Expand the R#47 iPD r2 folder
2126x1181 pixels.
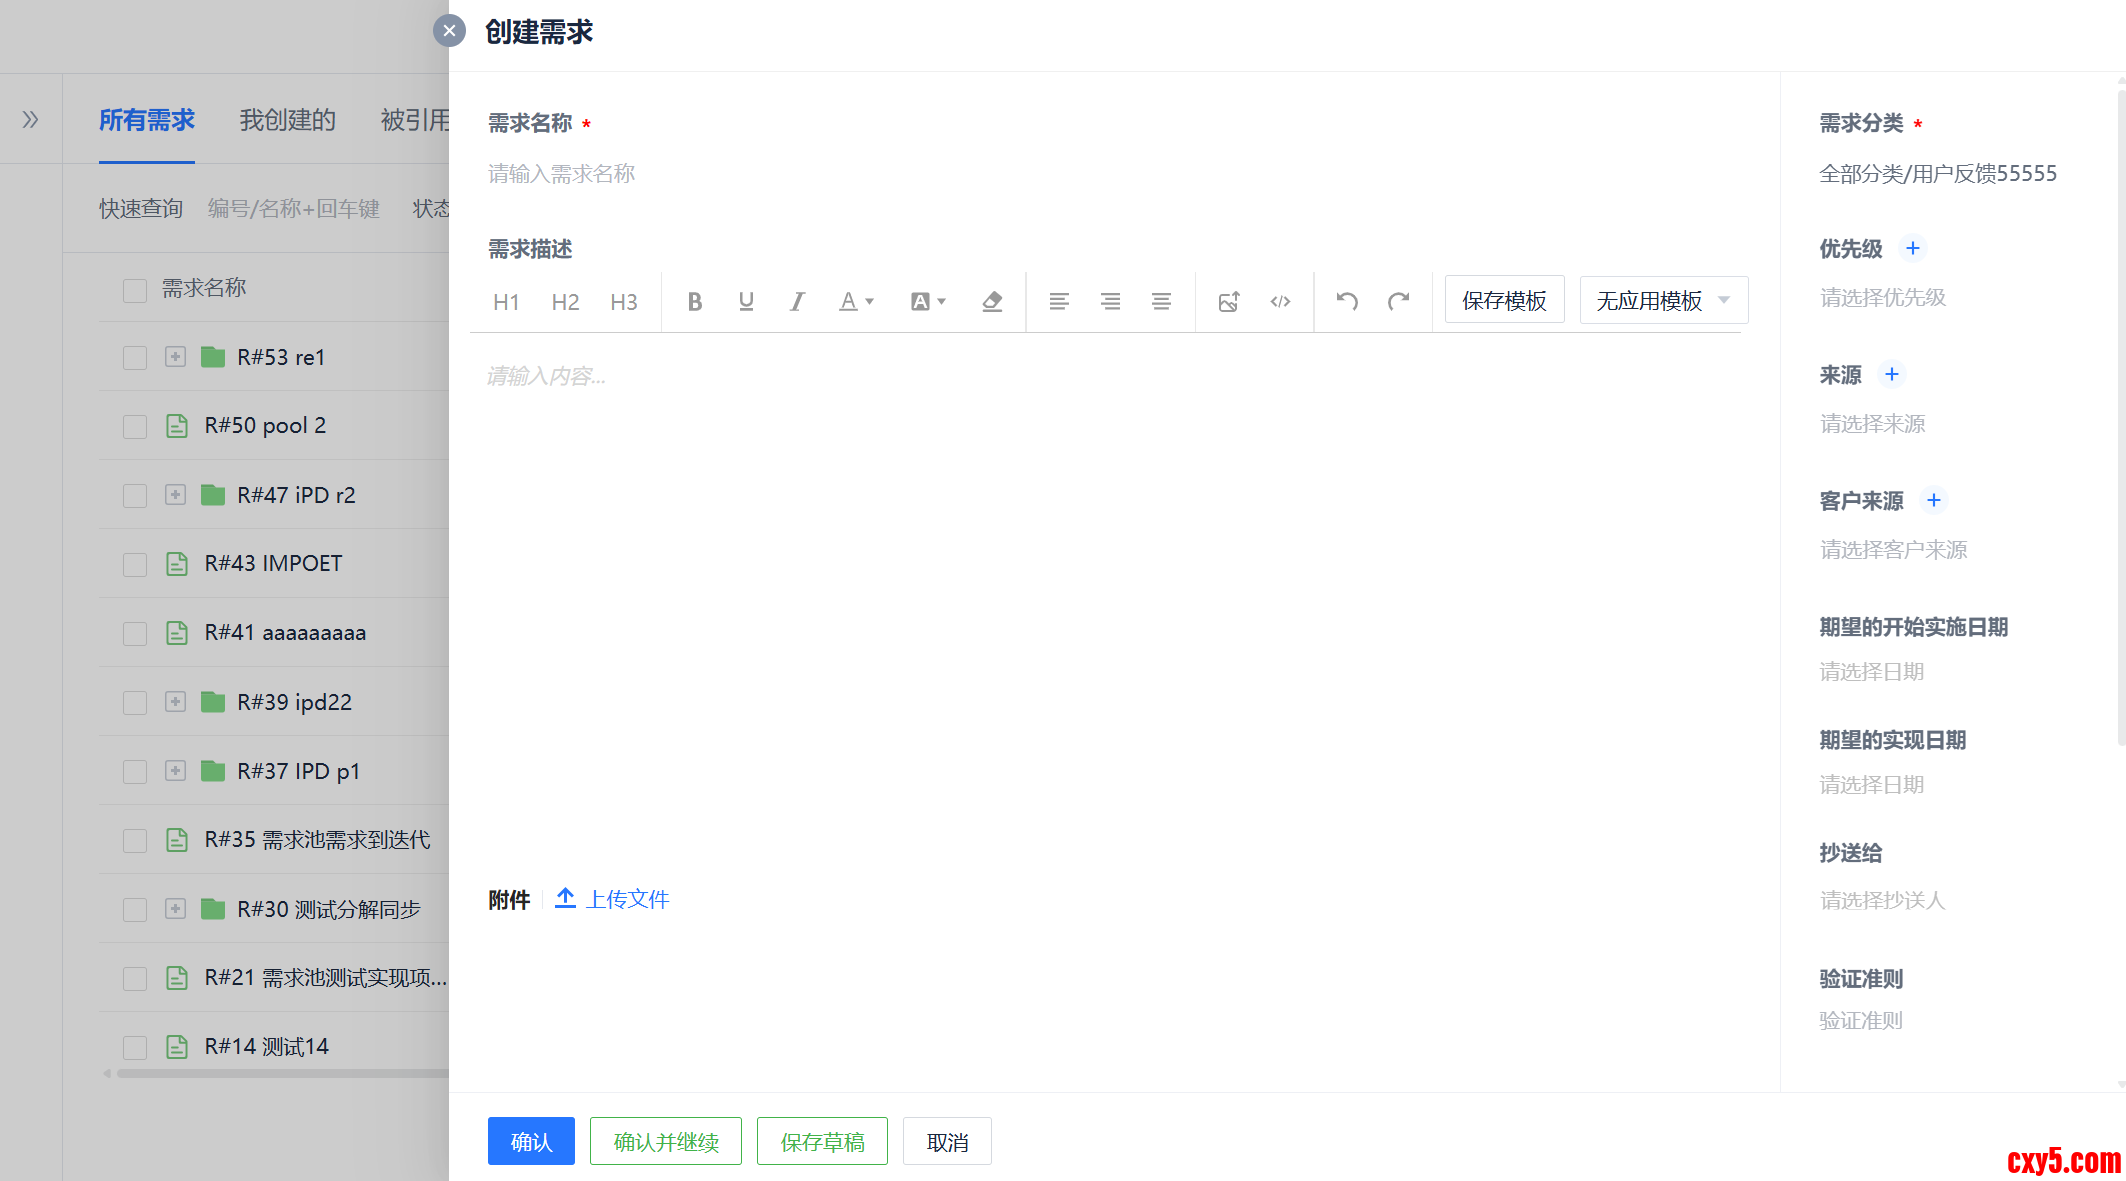(x=175, y=495)
